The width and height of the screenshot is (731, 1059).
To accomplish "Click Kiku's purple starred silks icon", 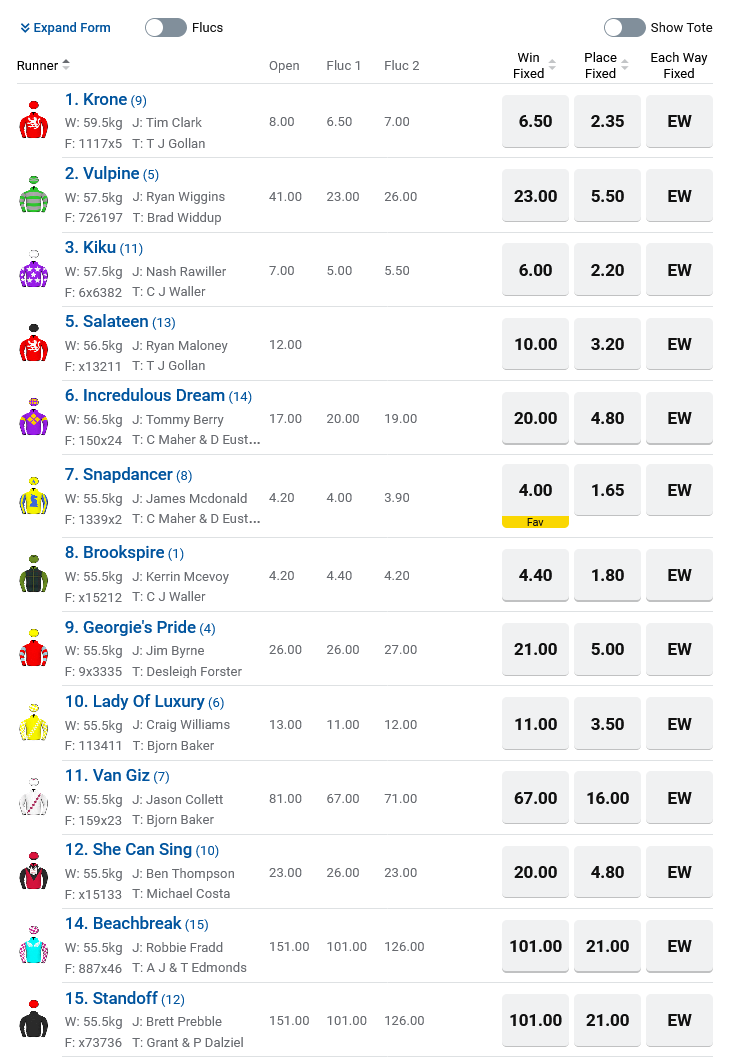I will [34, 269].
